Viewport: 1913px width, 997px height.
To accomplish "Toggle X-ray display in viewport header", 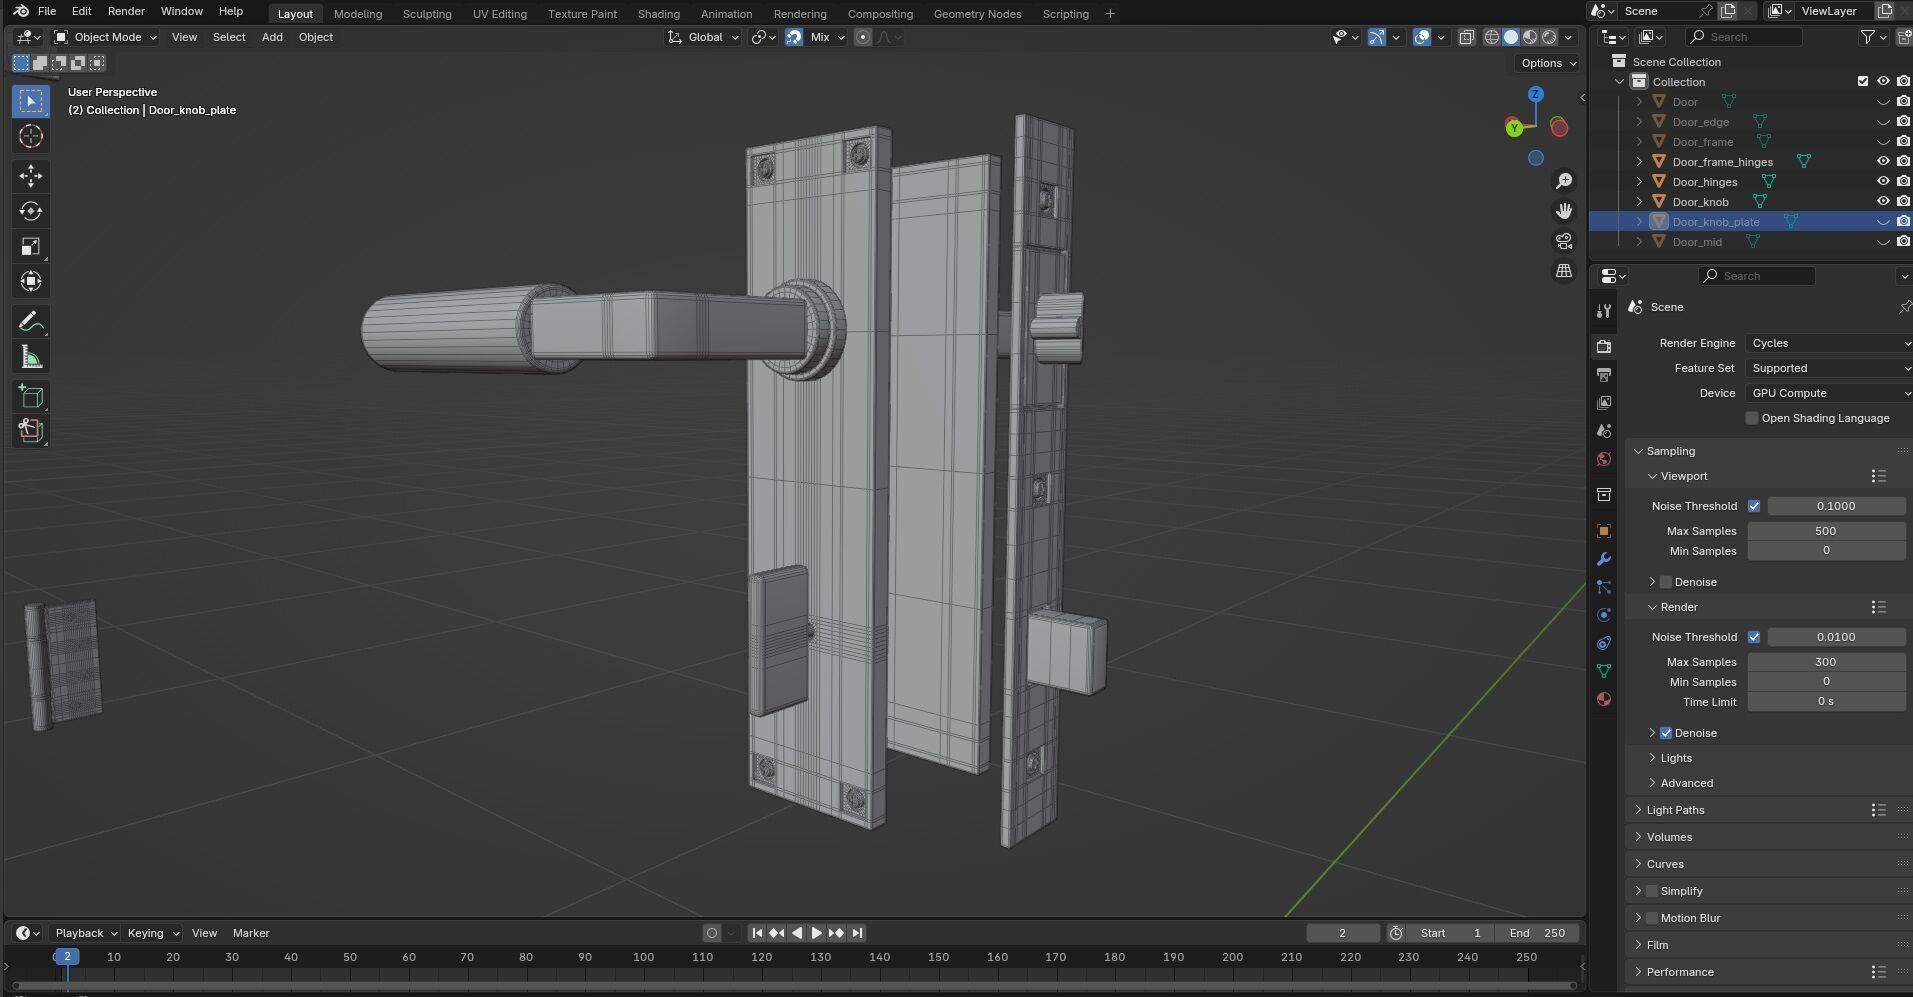I will point(1467,37).
